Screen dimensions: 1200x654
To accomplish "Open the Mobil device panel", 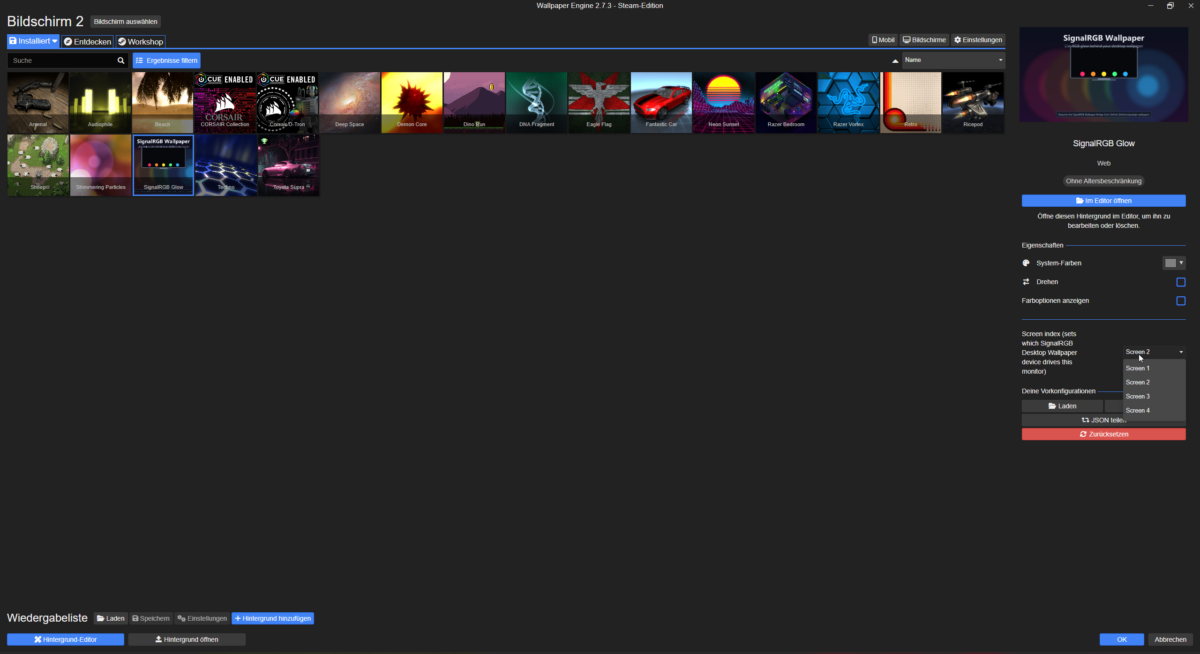I will click(883, 40).
